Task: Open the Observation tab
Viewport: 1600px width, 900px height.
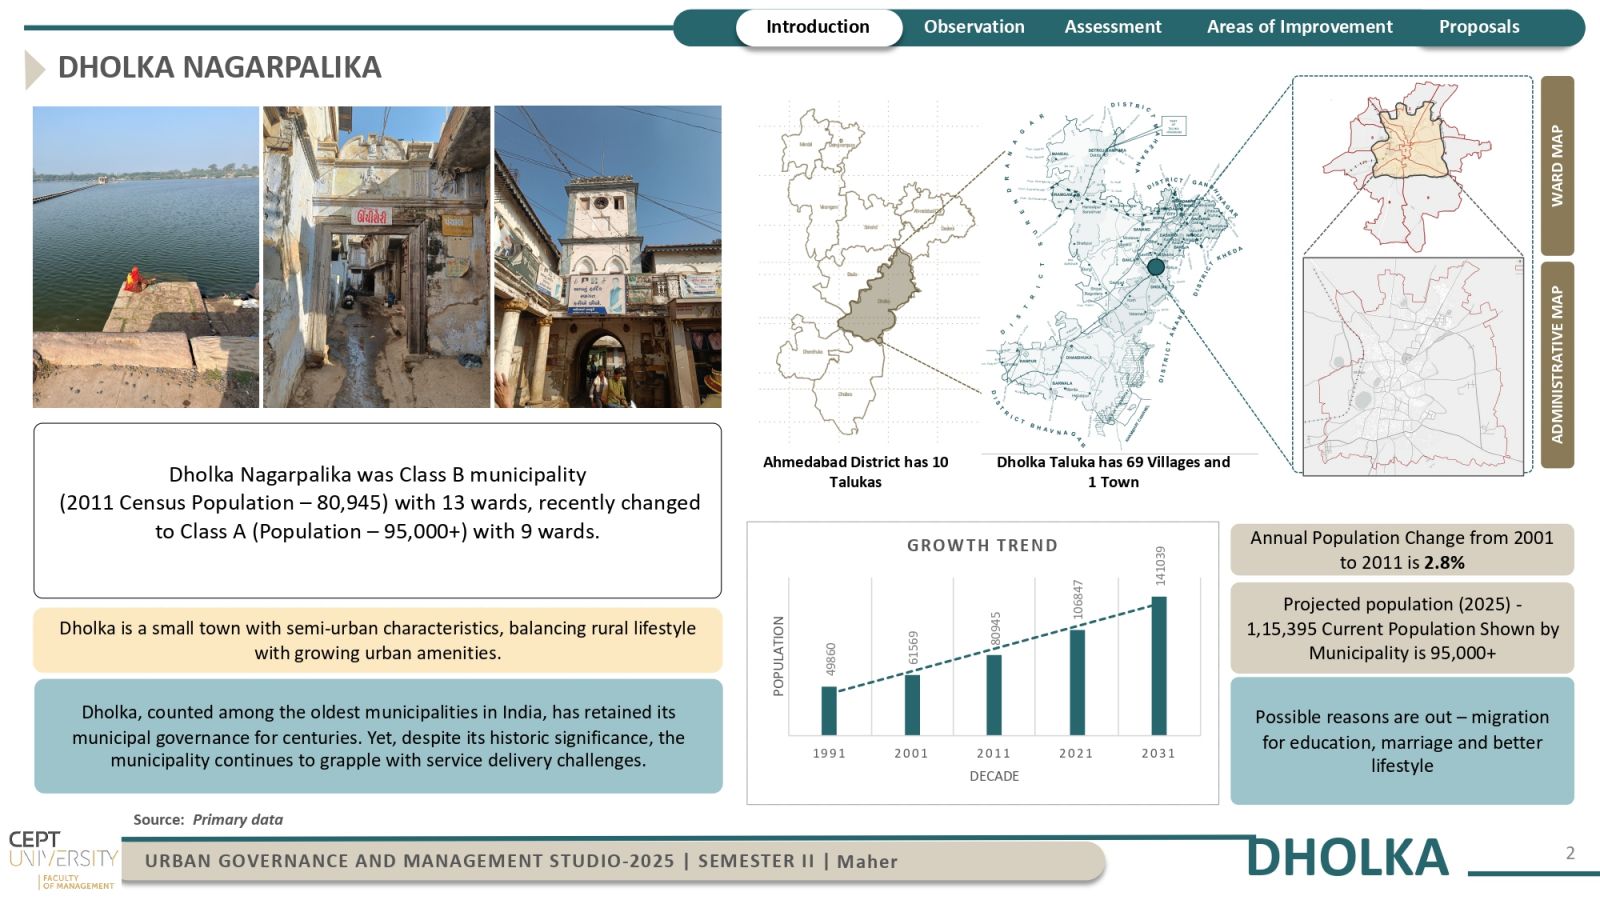Action: 974,27
